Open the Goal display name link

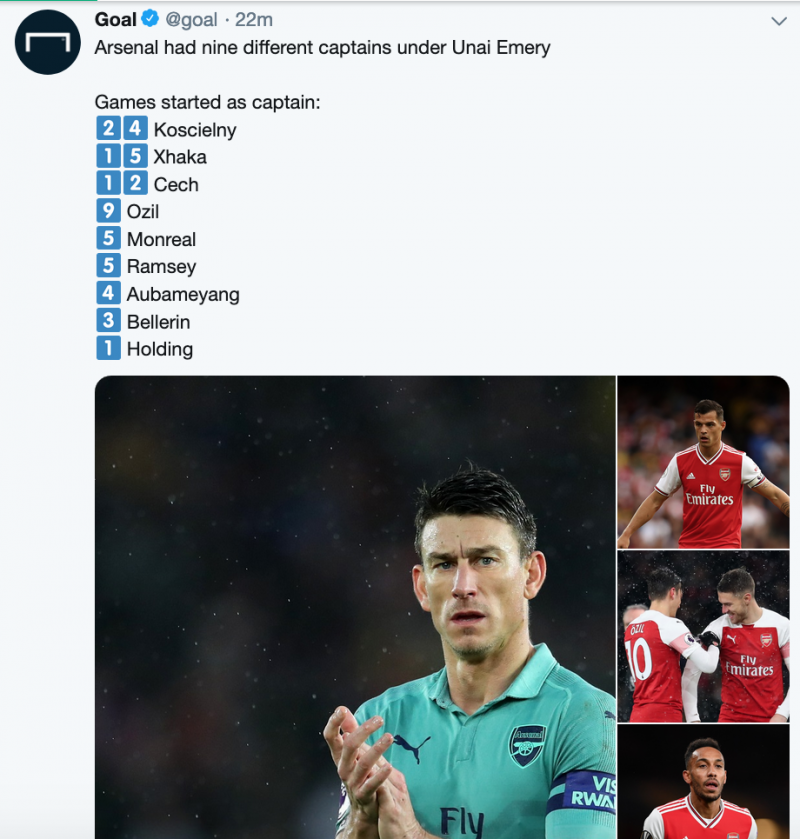[x=115, y=19]
